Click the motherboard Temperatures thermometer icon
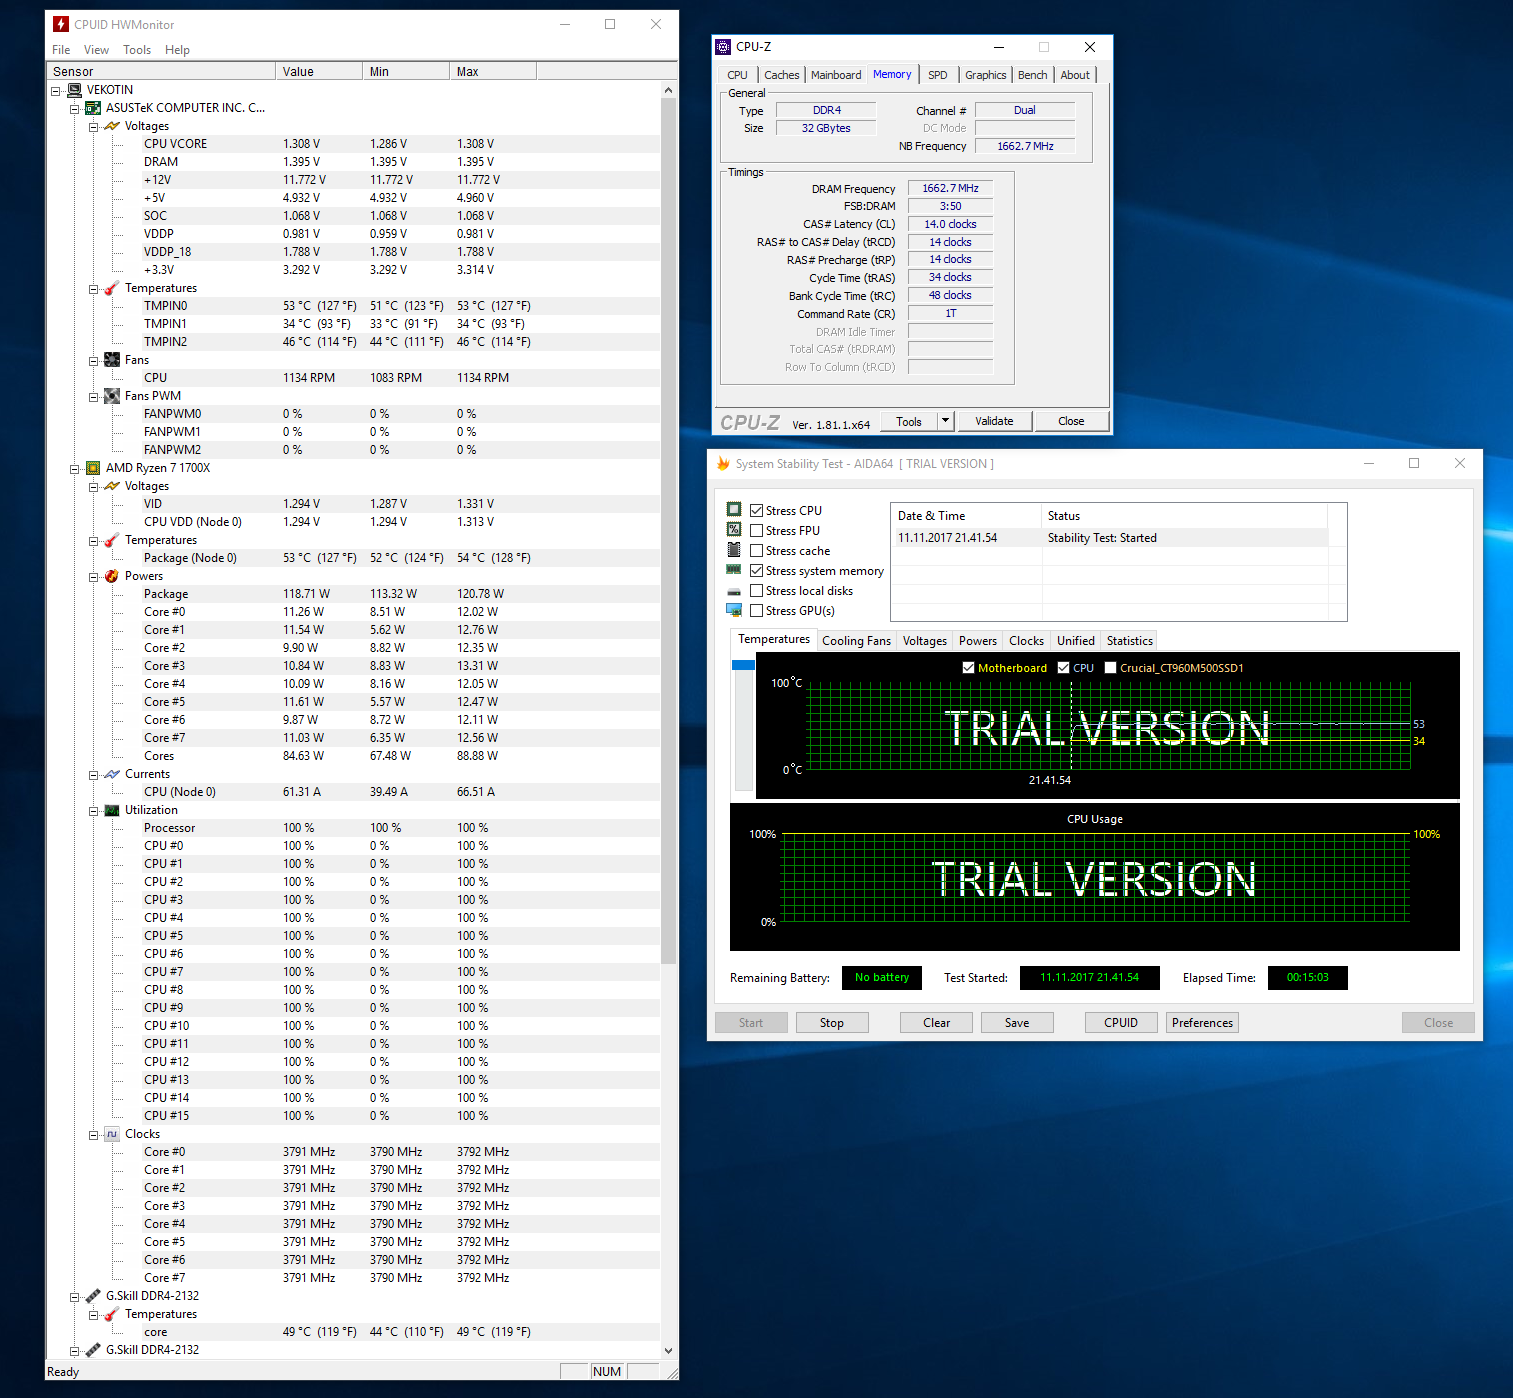The height and width of the screenshot is (1398, 1513). pyautogui.click(x=112, y=288)
